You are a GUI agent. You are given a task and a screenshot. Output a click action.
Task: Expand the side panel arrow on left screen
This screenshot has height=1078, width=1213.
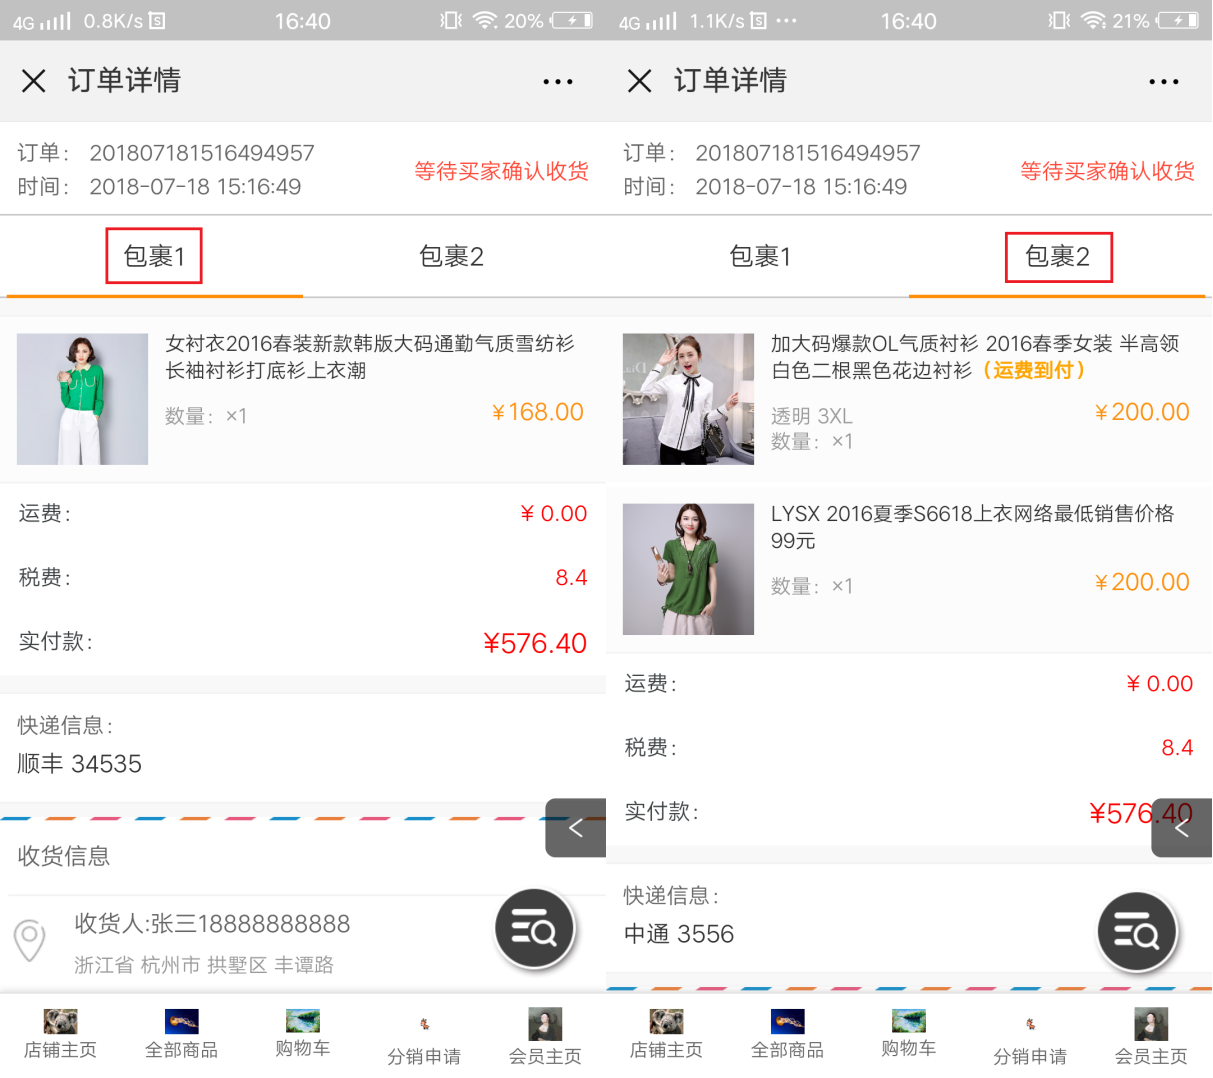(x=576, y=828)
